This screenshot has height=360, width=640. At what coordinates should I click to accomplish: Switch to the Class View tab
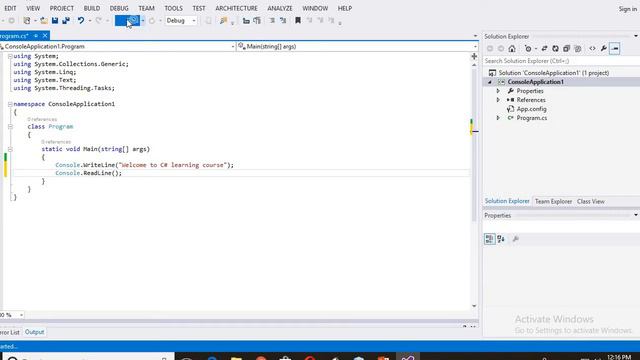(591, 201)
